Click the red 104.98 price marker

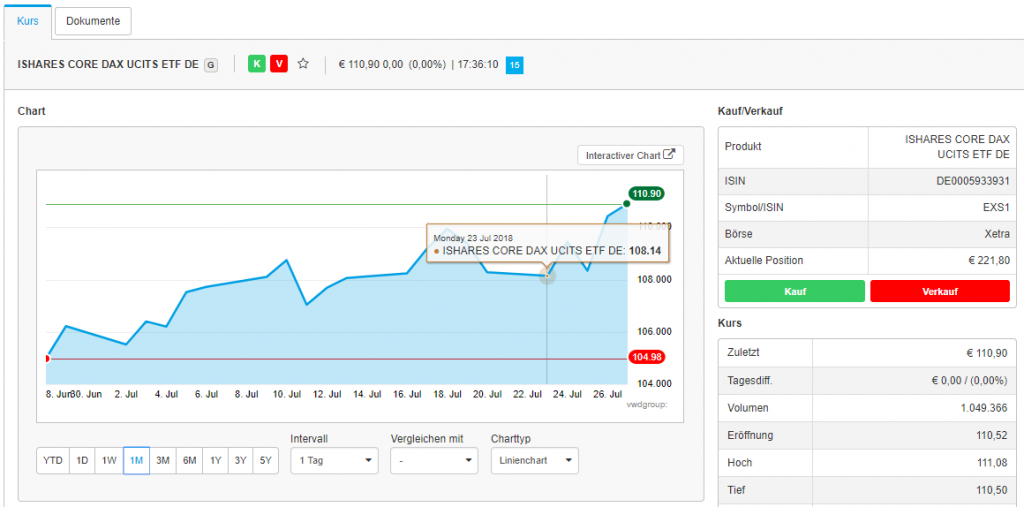point(647,357)
